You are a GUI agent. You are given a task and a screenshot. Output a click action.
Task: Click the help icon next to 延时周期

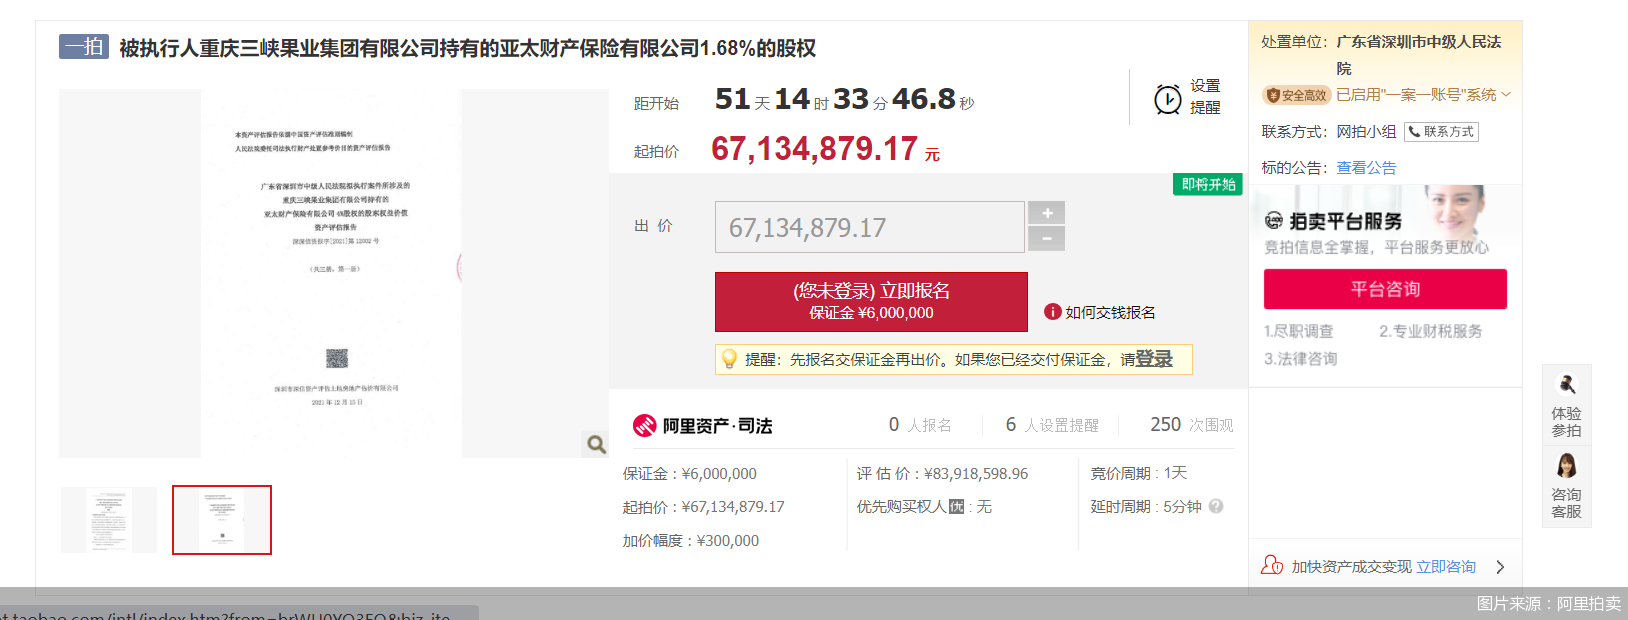click(x=1216, y=507)
